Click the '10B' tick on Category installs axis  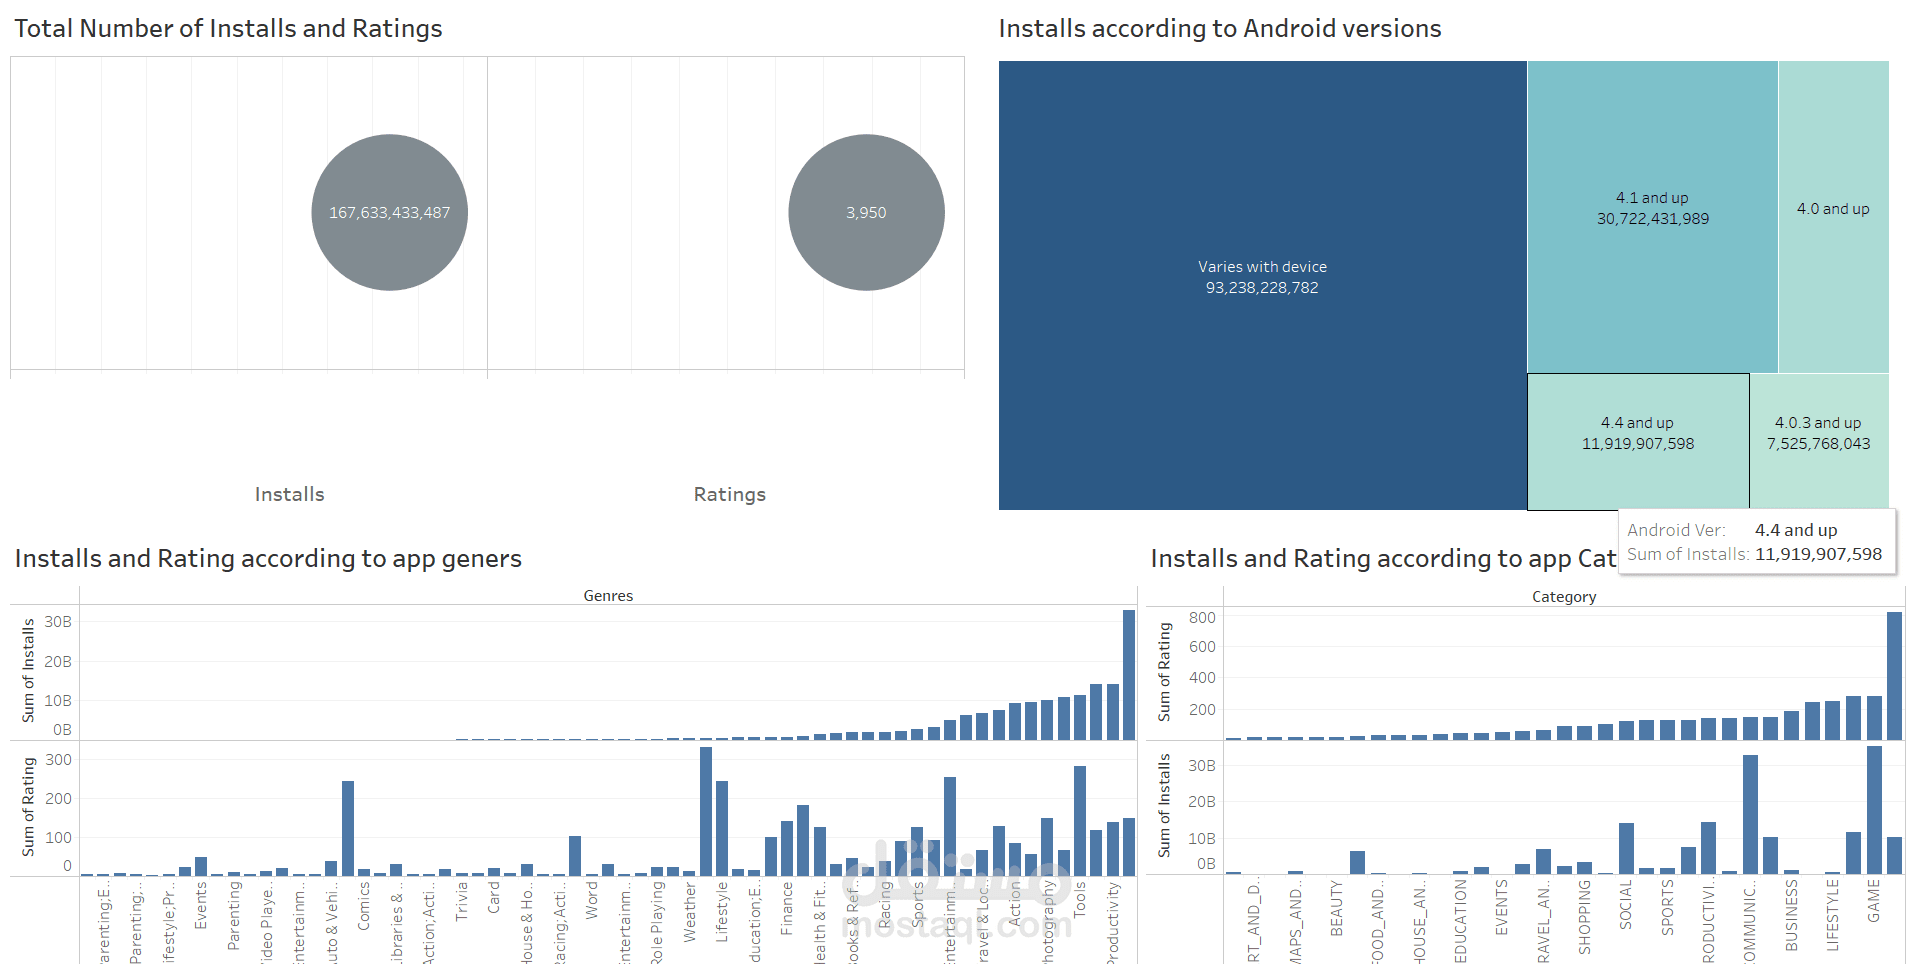click(1202, 839)
